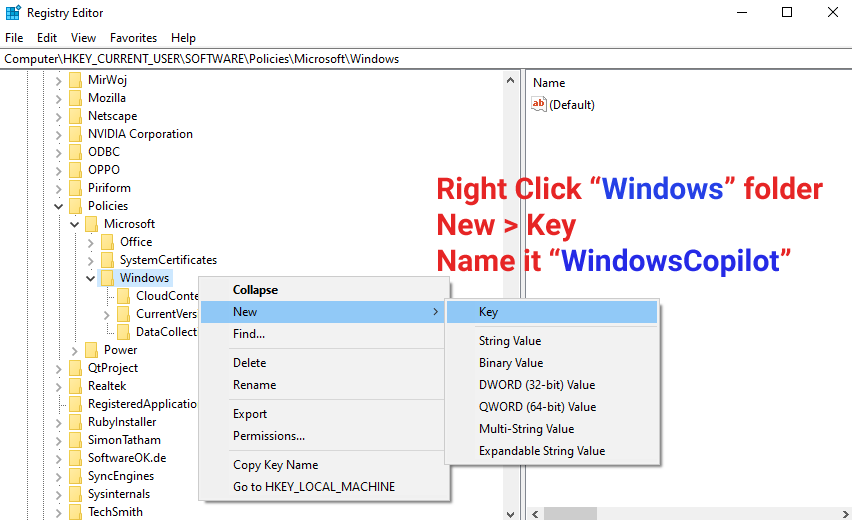Click the SyncEngines folder icon
The height and width of the screenshot is (520, 852).
tap(76, 475)
